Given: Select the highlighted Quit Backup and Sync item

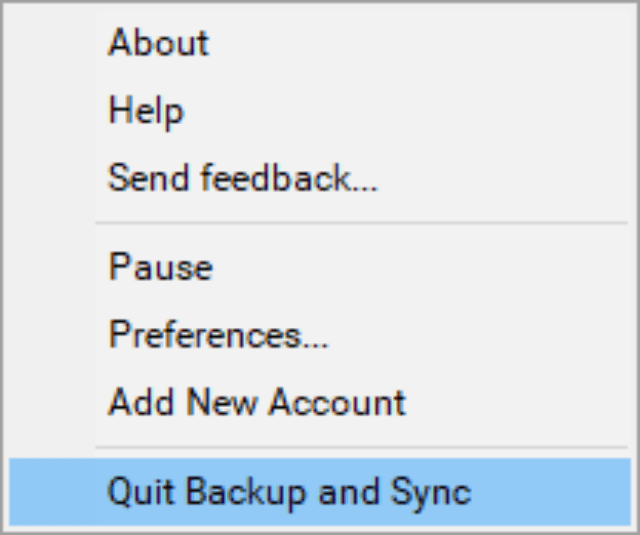Looking at the screenshot, I should click(x=289, y=491).
